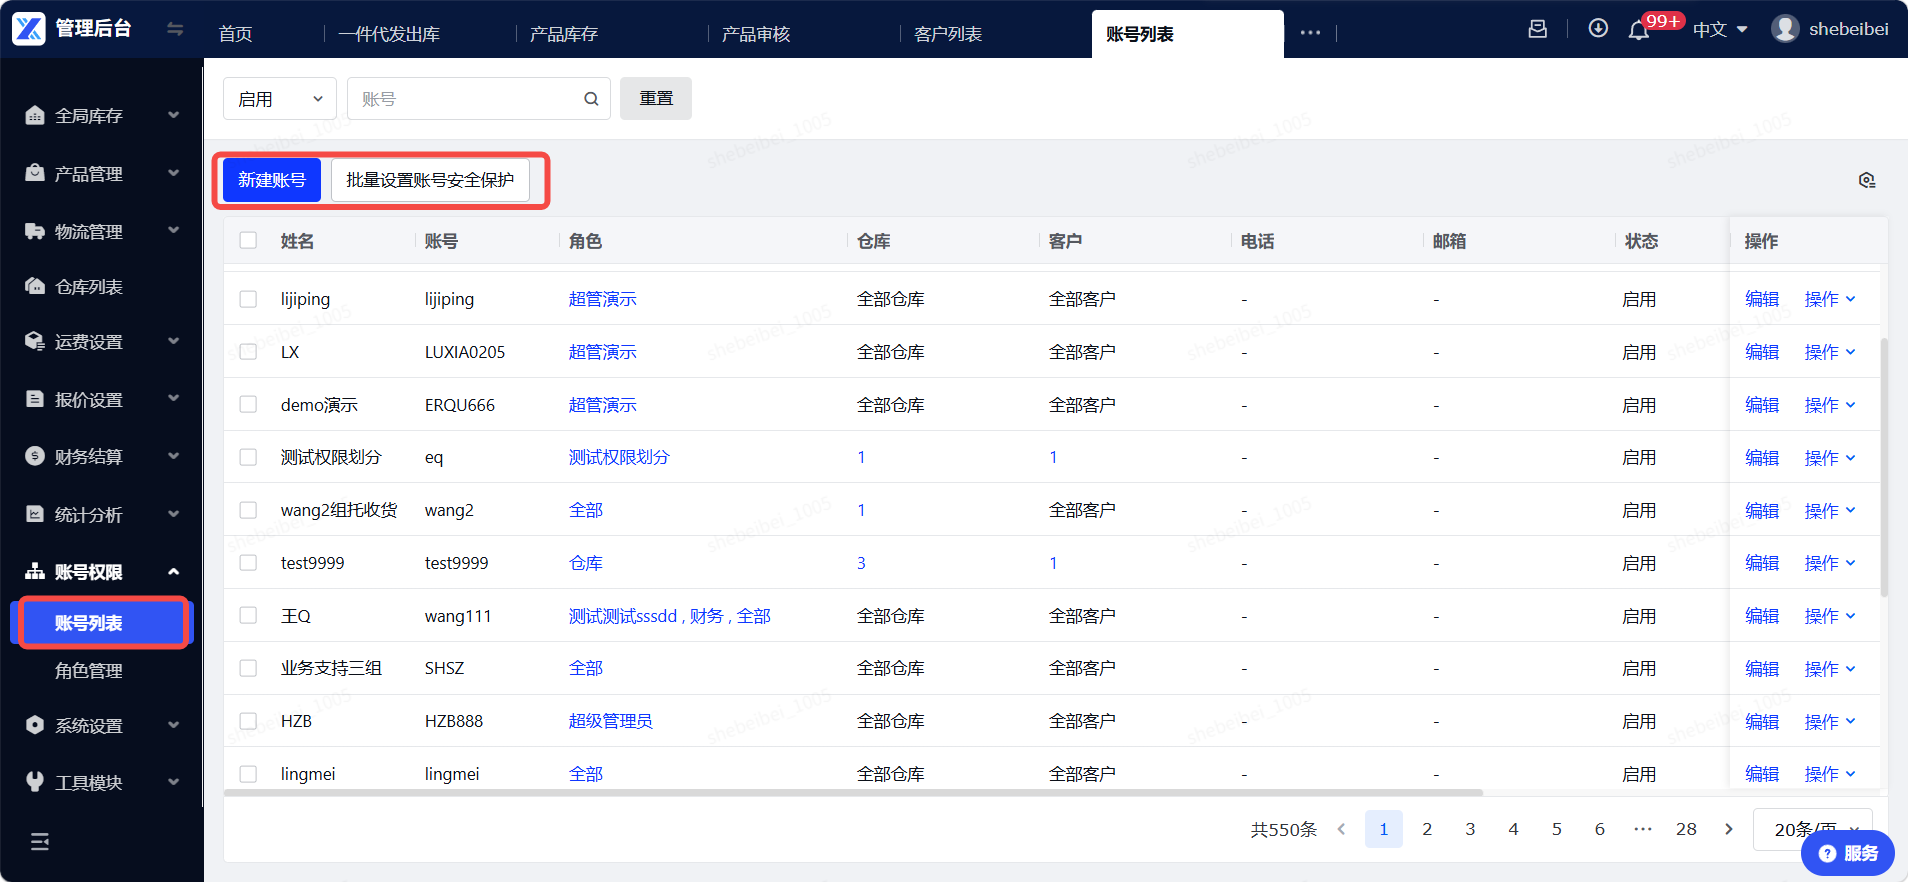The width and height of the screenshot is (1908, 882).
Task: Click the X logo icon in header
Action: [x=29, y=29]
